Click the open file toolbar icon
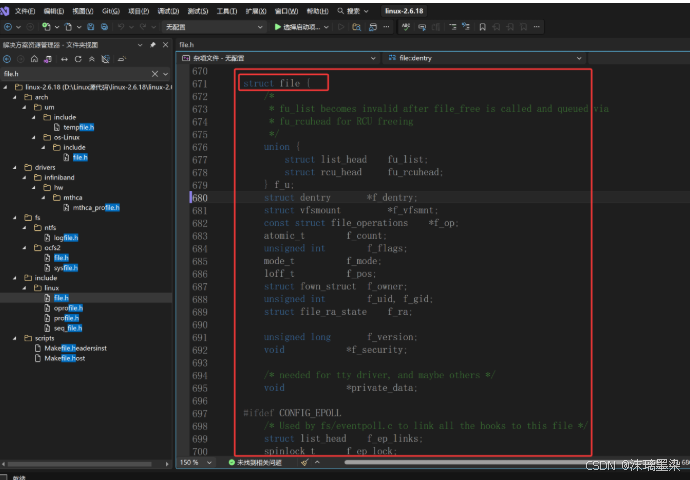Viewport: 690px width, 480px height. coord(68,27)
